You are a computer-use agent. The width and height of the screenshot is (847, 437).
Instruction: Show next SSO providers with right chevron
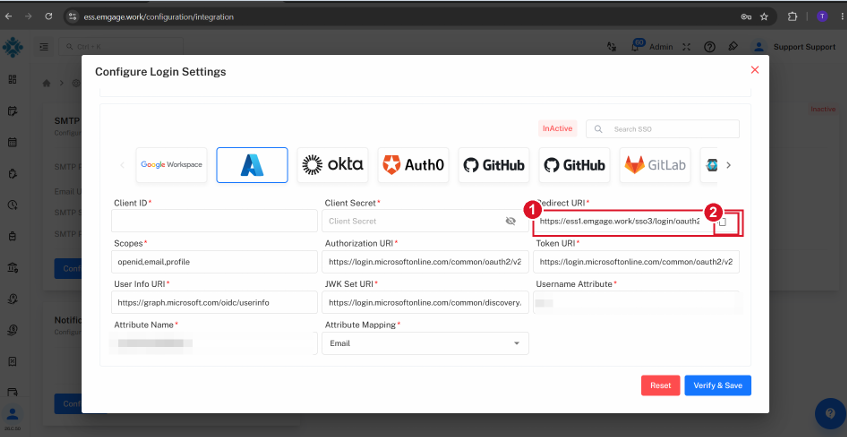click(728, 165)
